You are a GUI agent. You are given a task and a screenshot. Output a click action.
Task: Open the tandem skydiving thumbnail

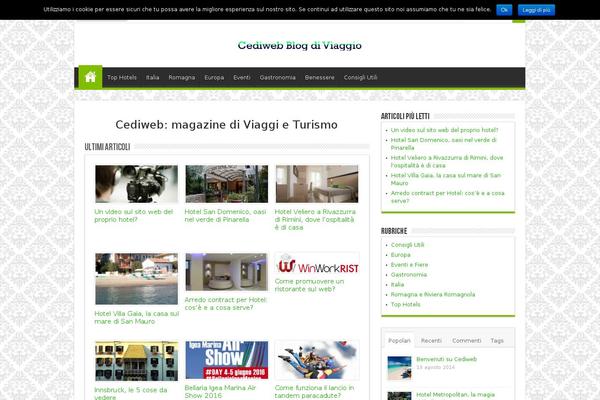317,360
